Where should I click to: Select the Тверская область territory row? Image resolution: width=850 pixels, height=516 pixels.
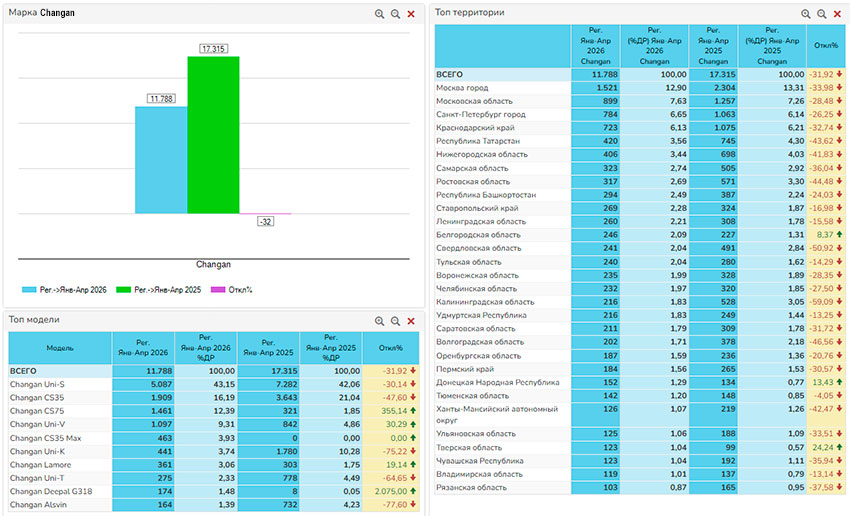[x=640, y=448]
